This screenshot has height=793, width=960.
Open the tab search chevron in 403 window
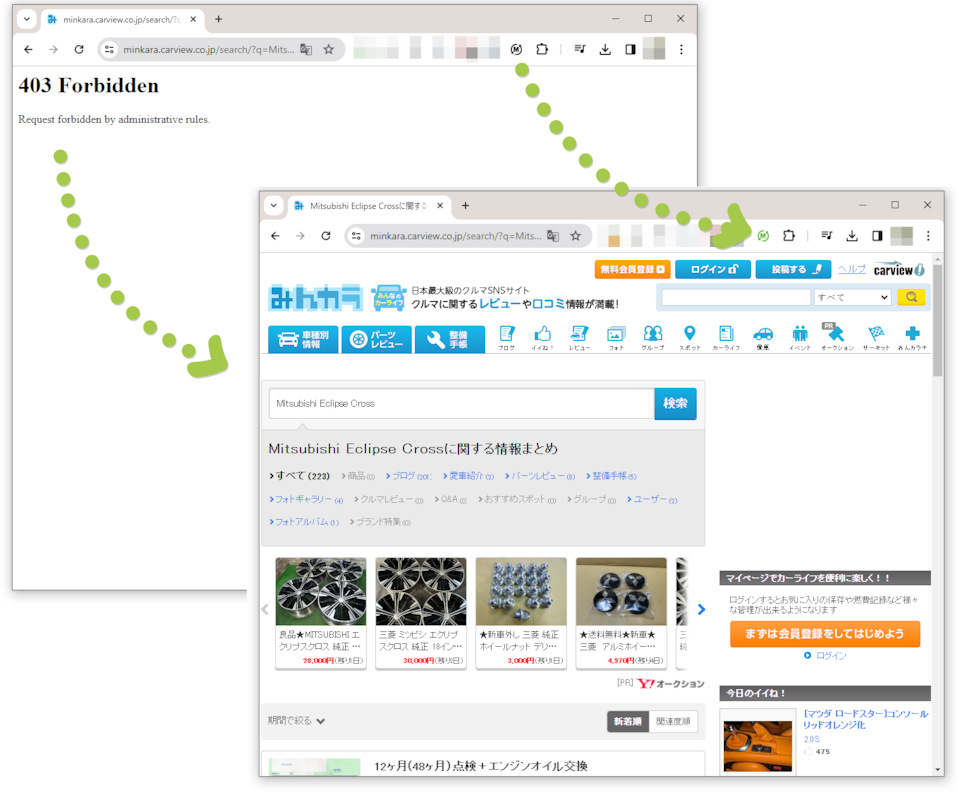pos(26,19)
